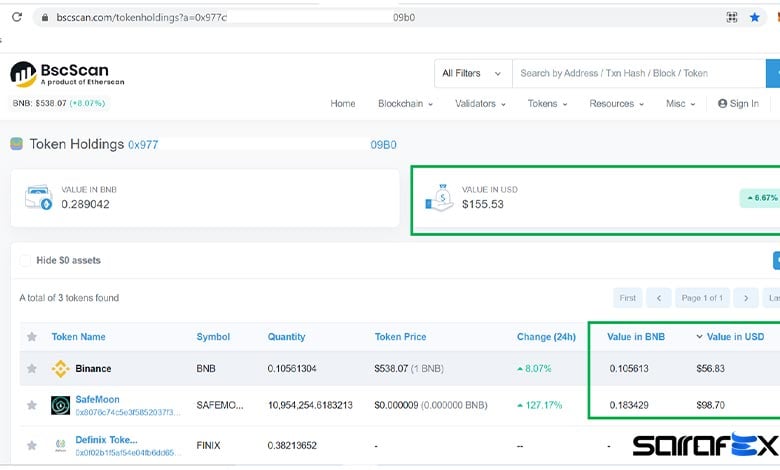Viewport: 780px width, 470px height.
Task: Go to the previous page arrow
Action: tap(659, 298)
